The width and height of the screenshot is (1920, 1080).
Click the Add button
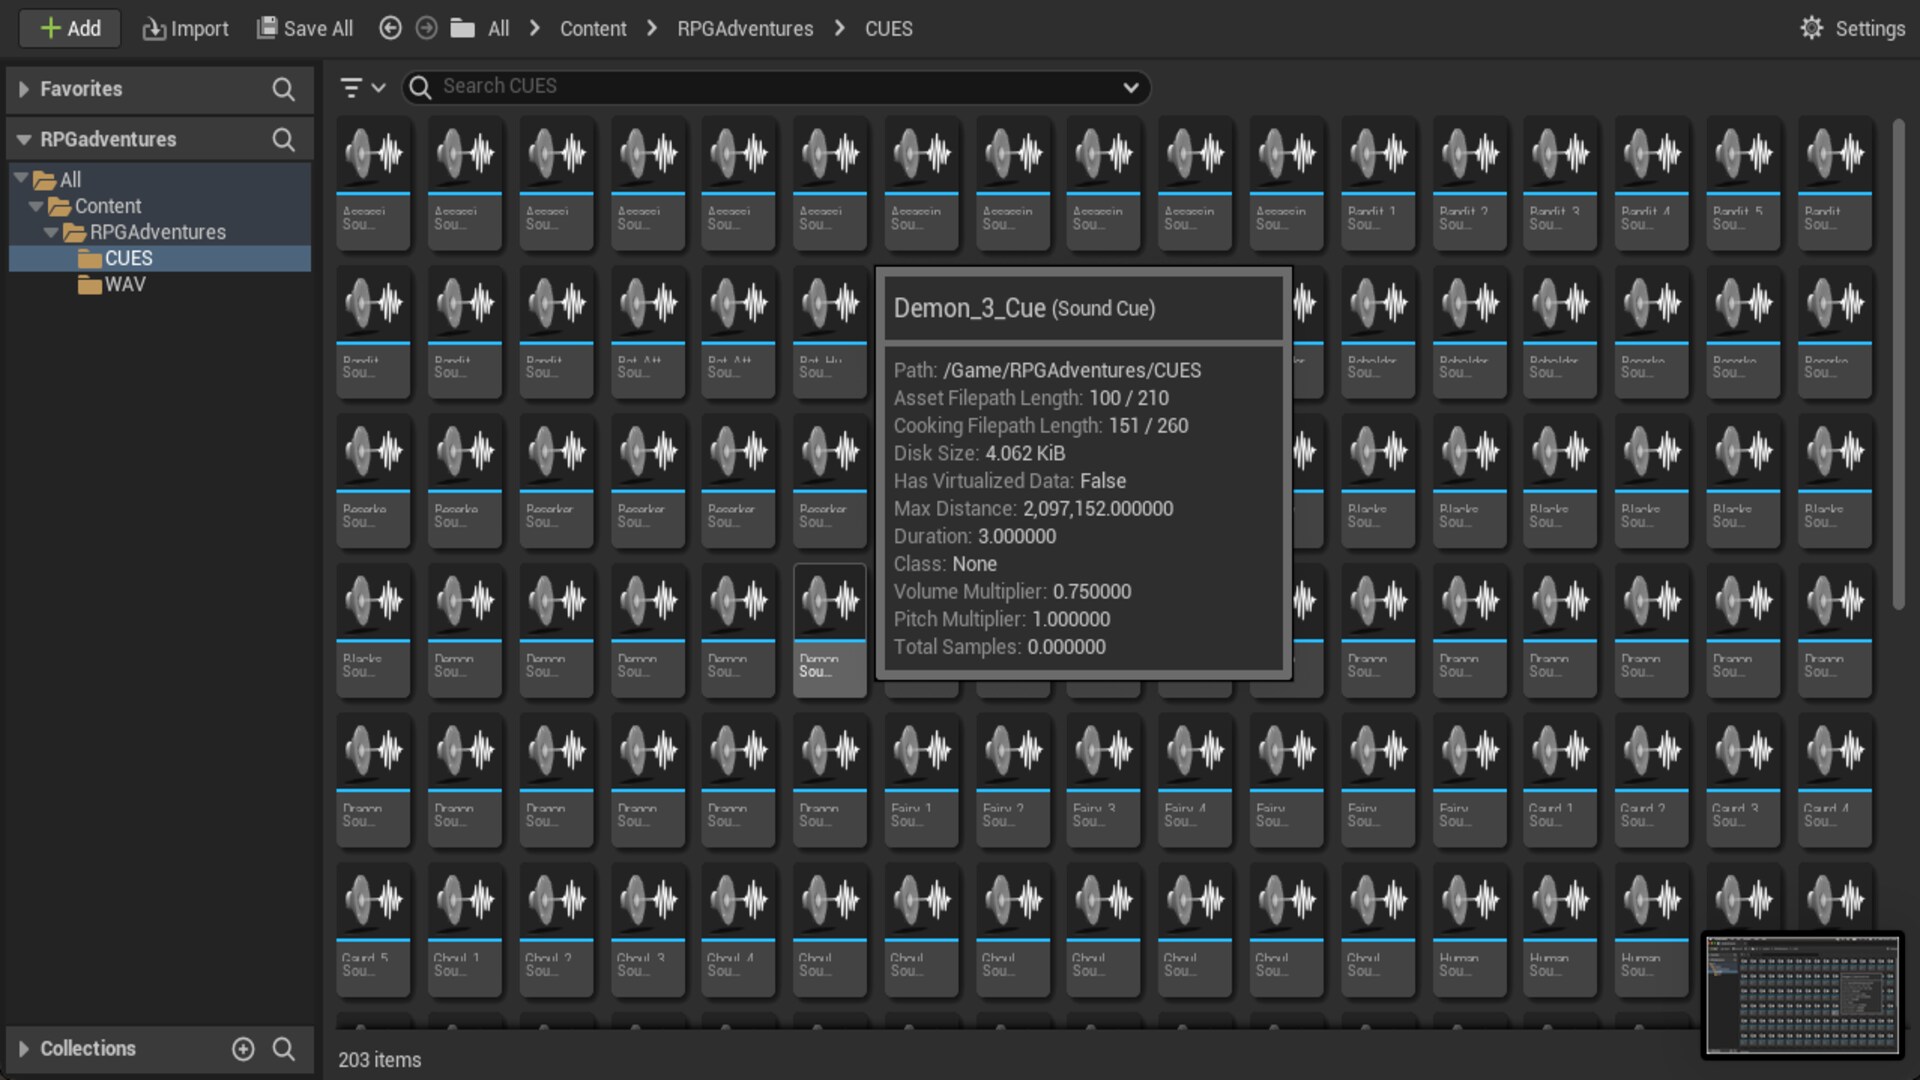pos(70,28)
